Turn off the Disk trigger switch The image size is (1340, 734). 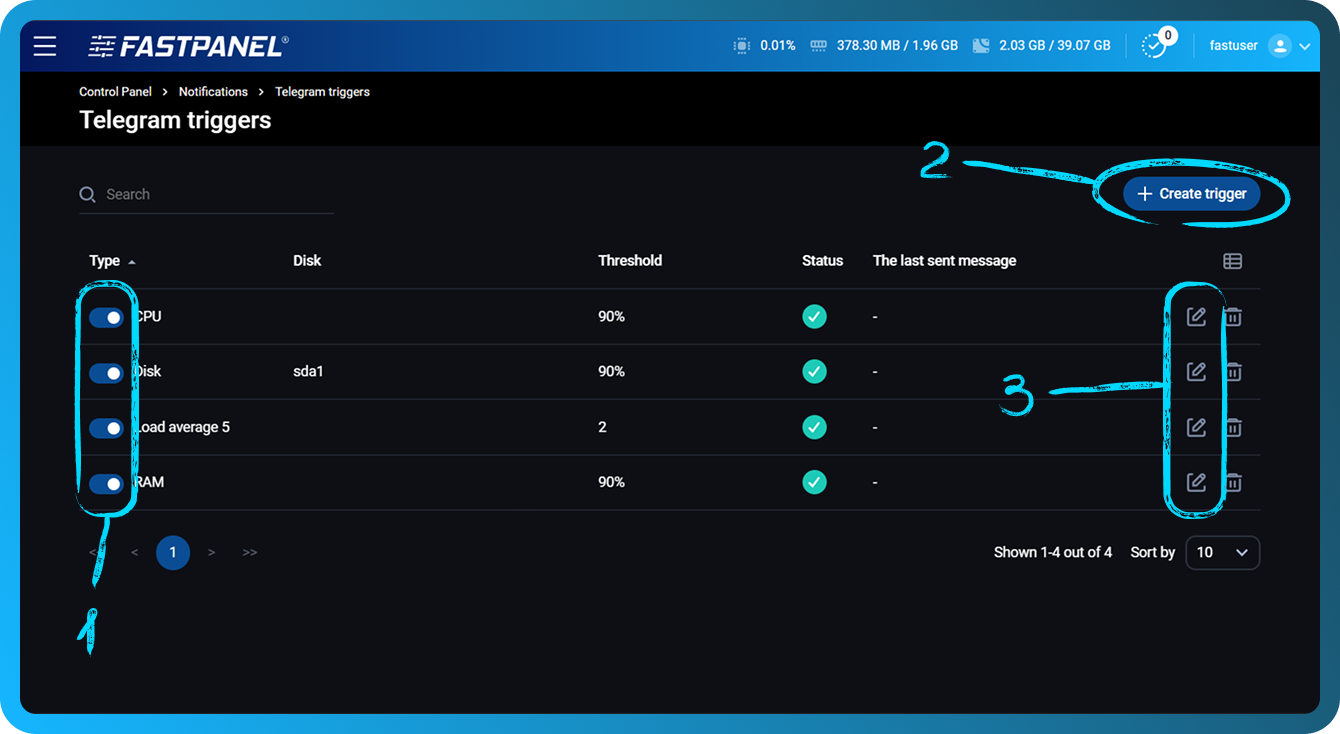click(106, 373)
